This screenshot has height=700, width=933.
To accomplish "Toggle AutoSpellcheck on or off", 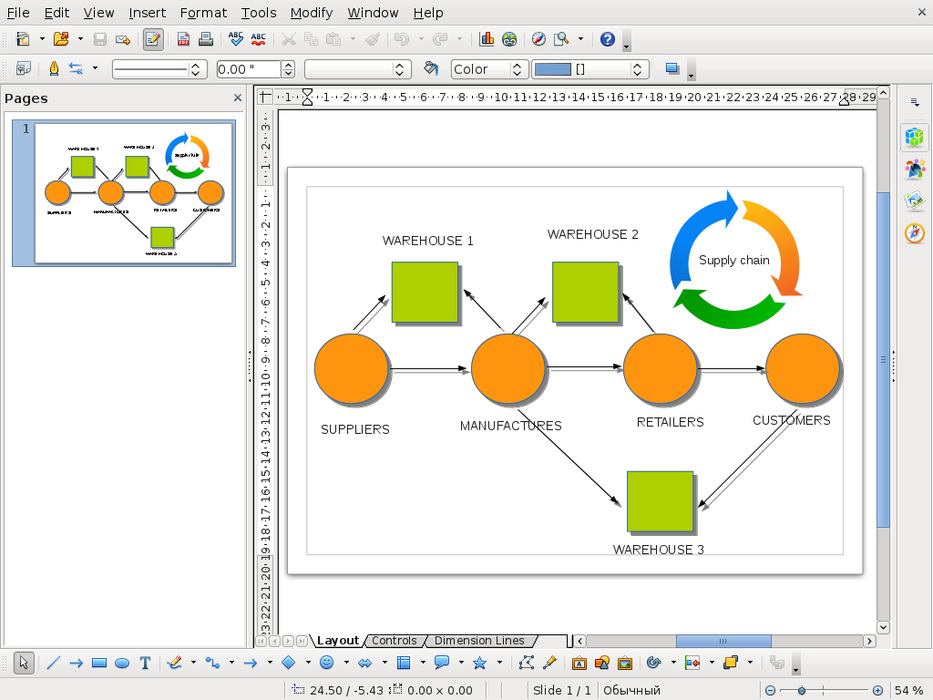I will (x=258, y=40).
